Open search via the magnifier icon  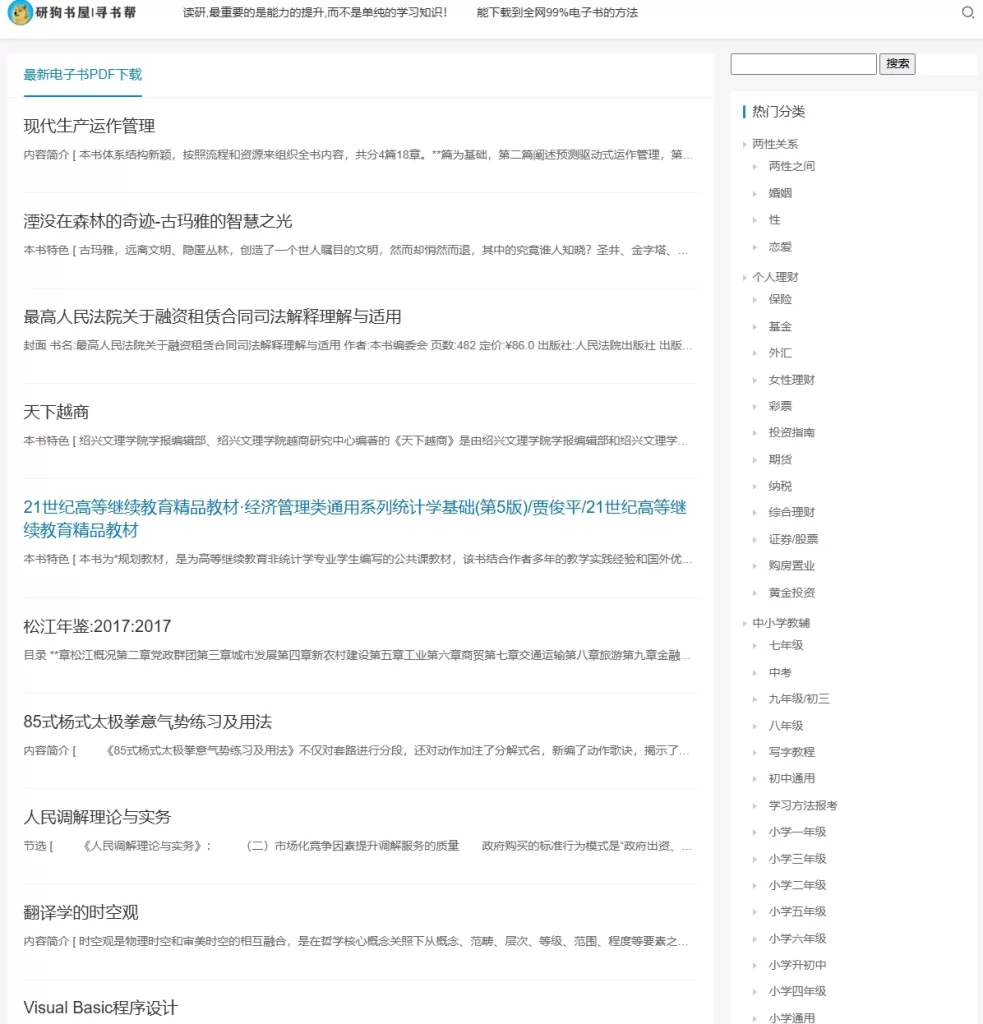[x=966, y=13]
